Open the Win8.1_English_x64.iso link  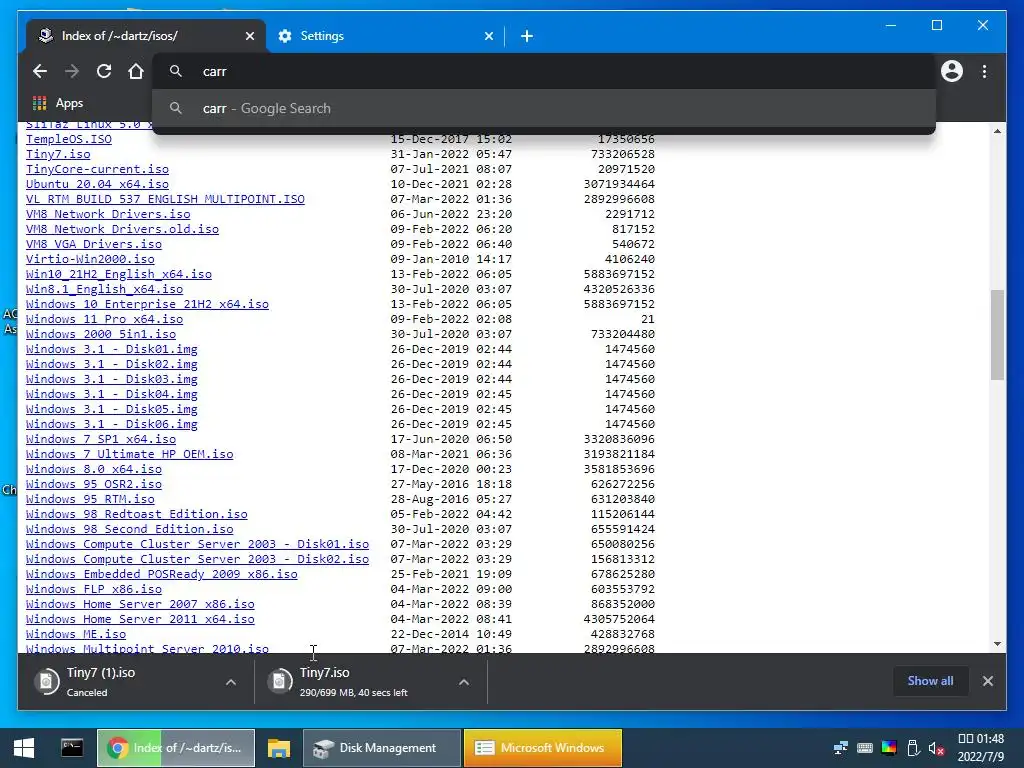click(104, 289)
